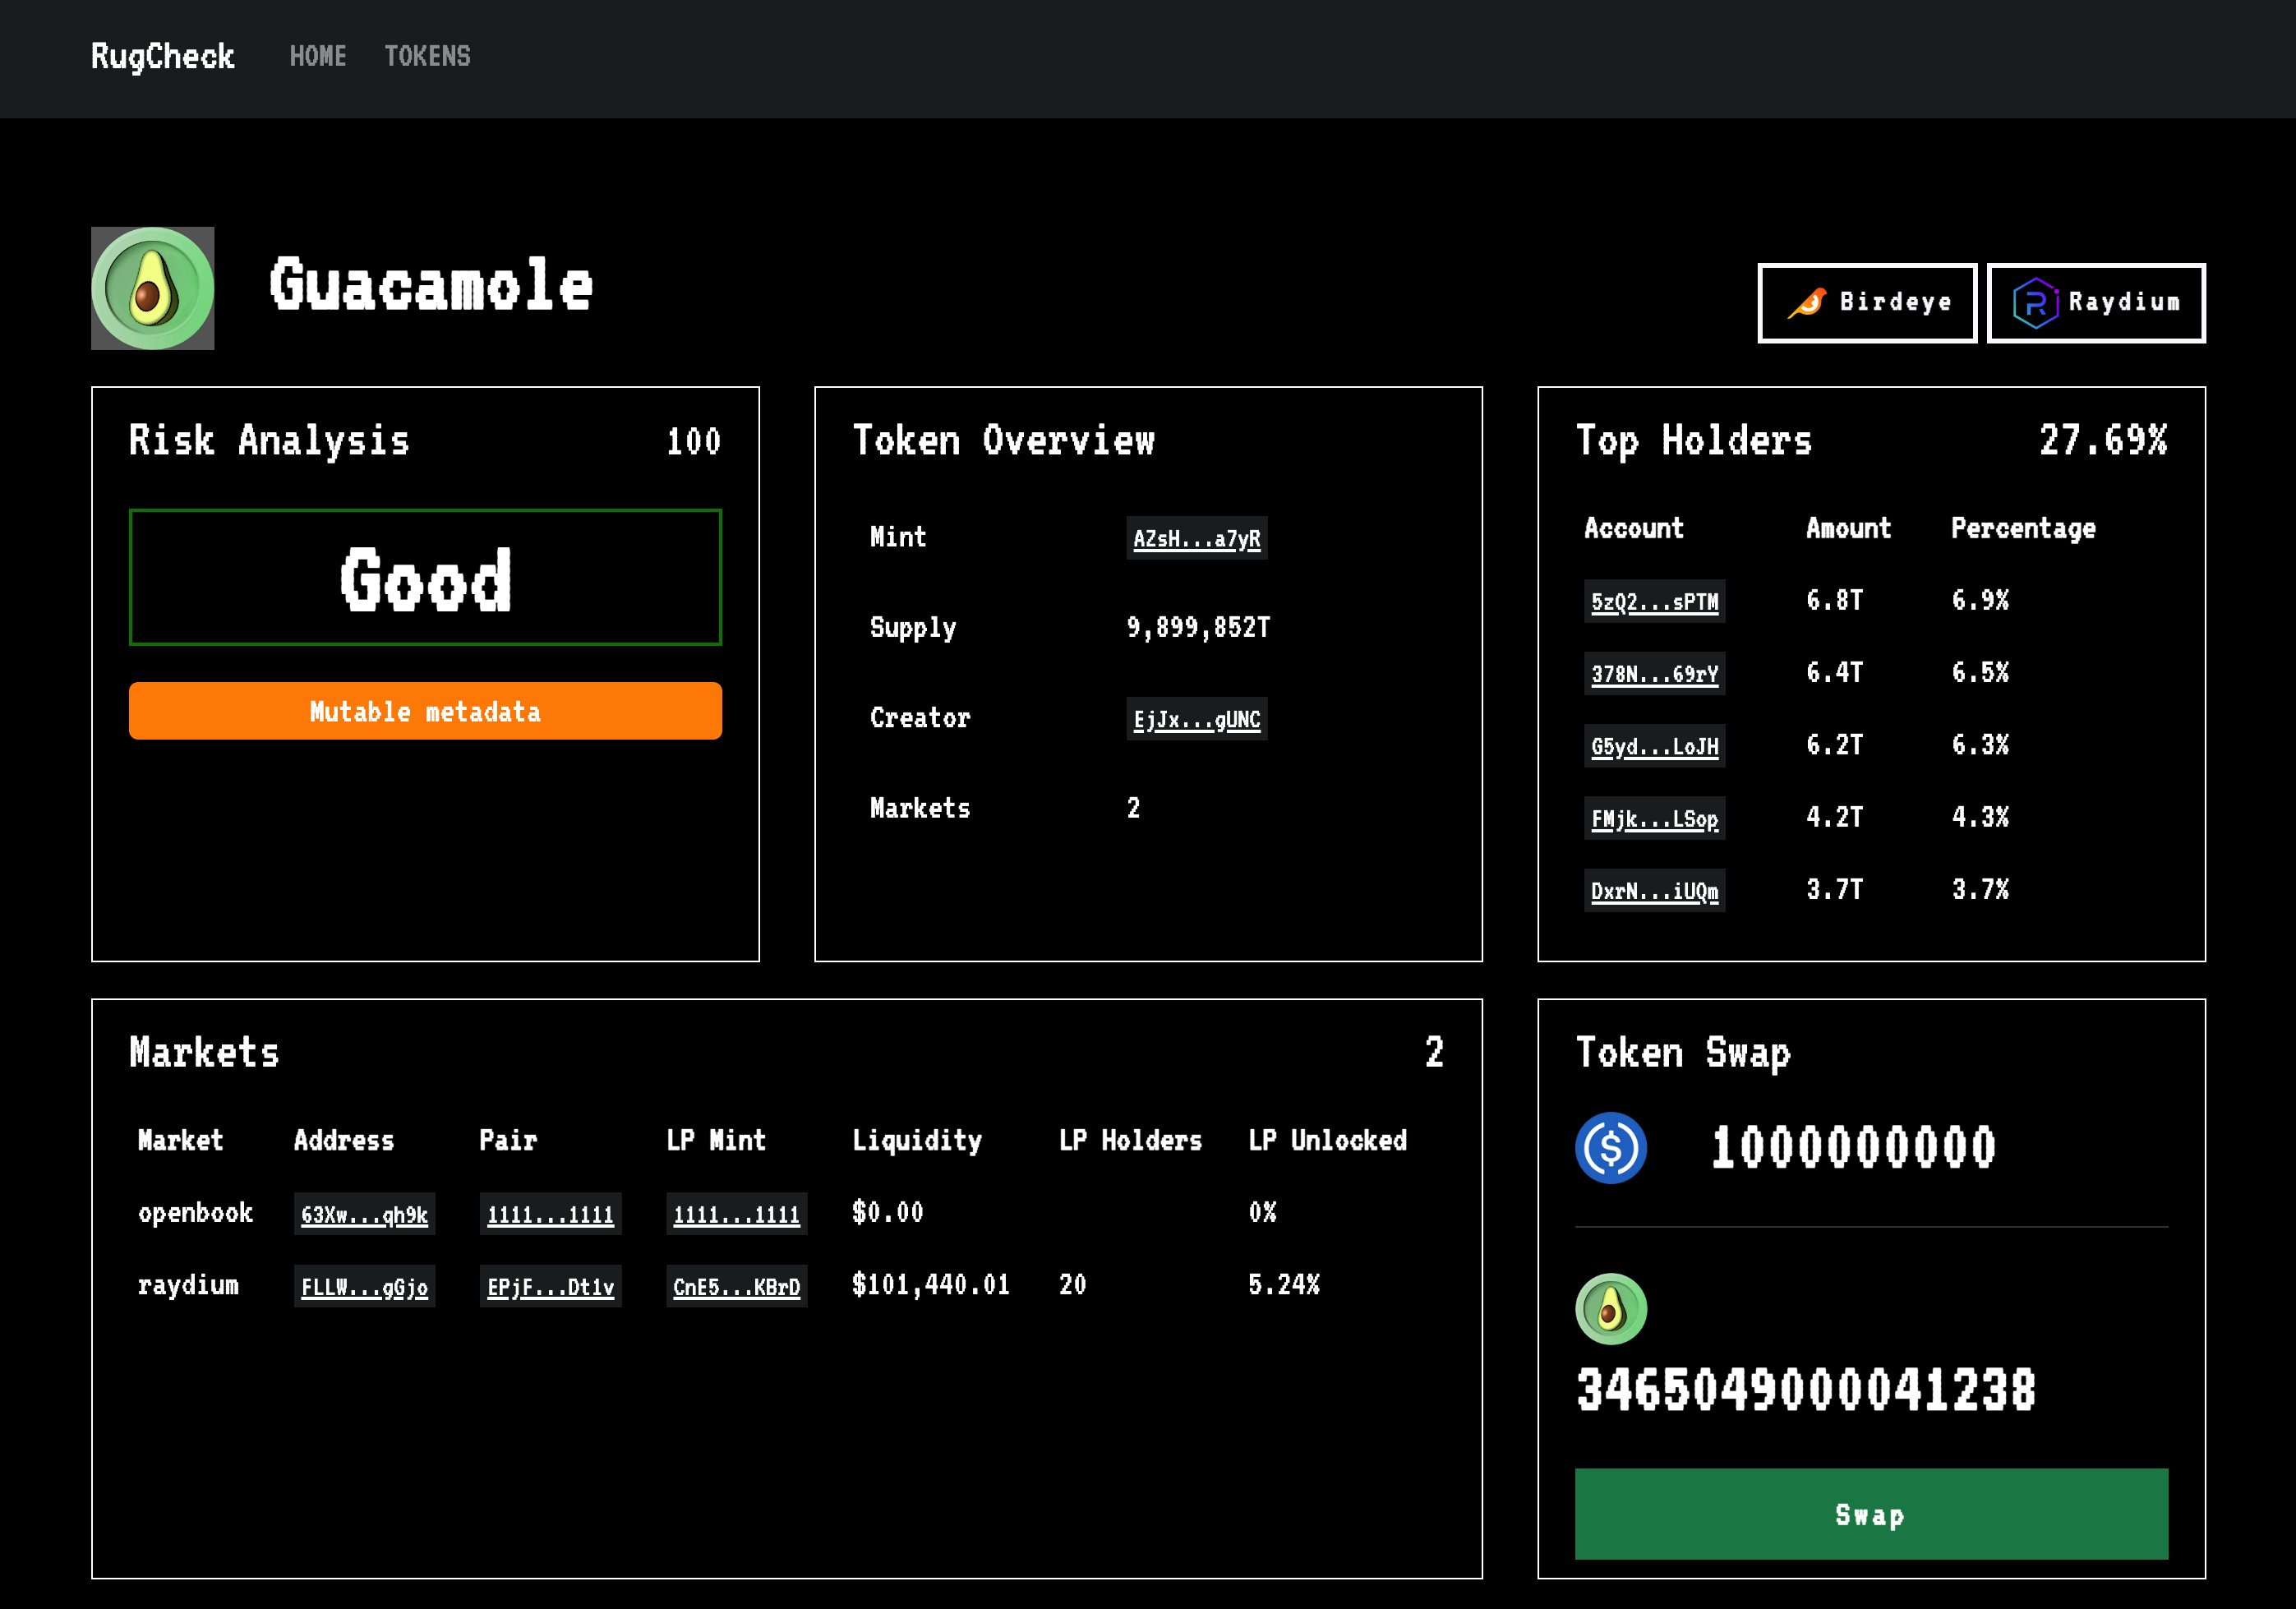Open top holder account 5zQ2...sPTM
The width and height of the screenshot is (2296, 1609).
pyautogui.click(x=1654, y=602)
